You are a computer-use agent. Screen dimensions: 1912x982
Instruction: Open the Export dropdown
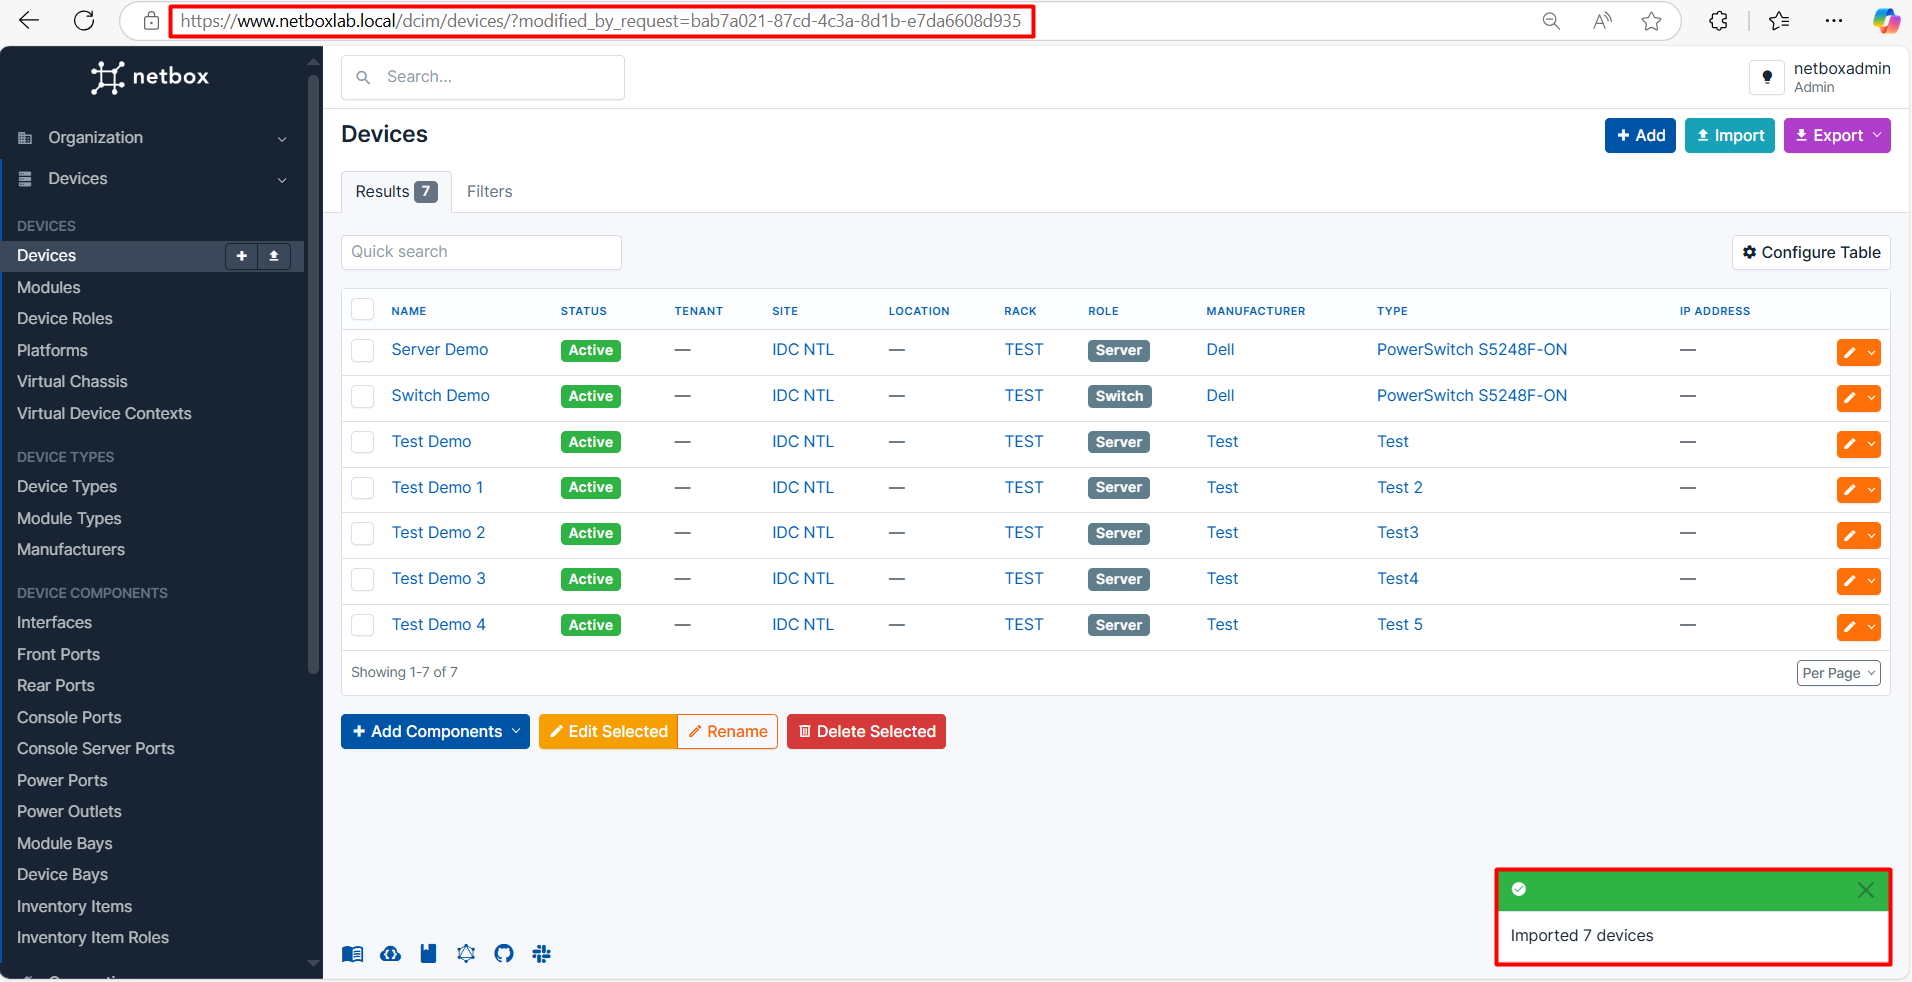click(x=1837, y=136)
